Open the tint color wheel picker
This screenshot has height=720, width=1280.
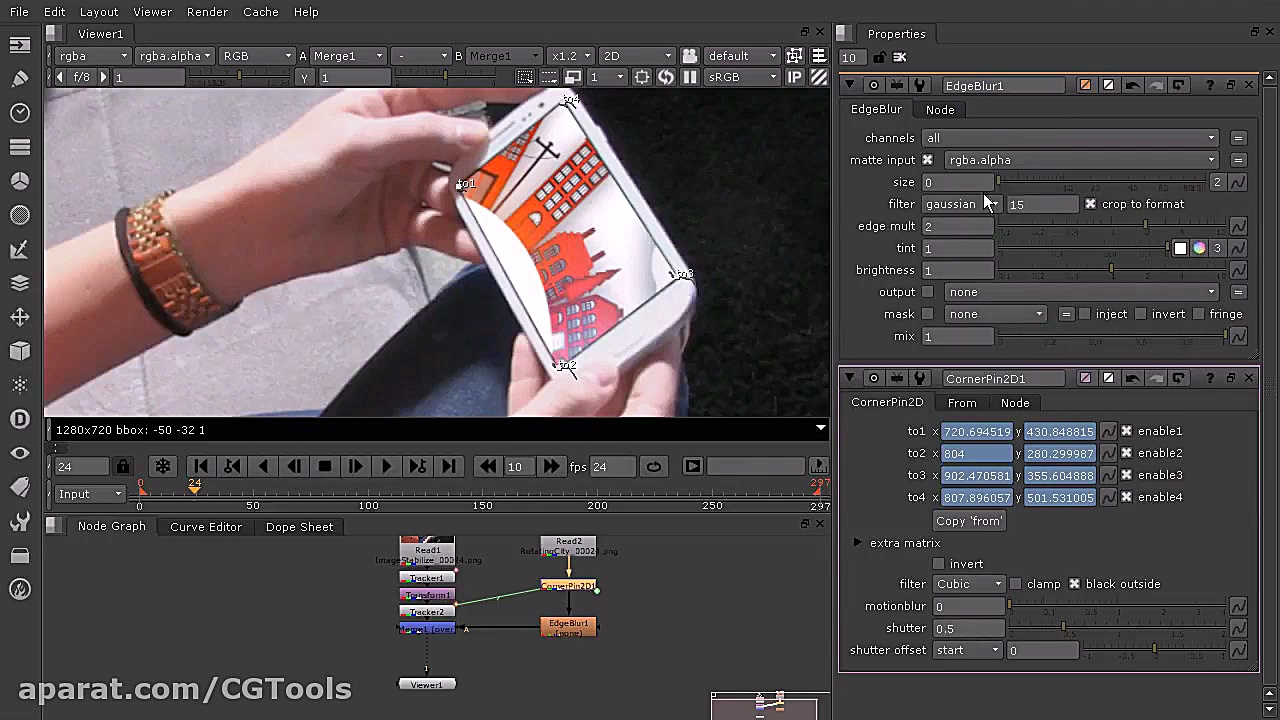point(1199,248)
